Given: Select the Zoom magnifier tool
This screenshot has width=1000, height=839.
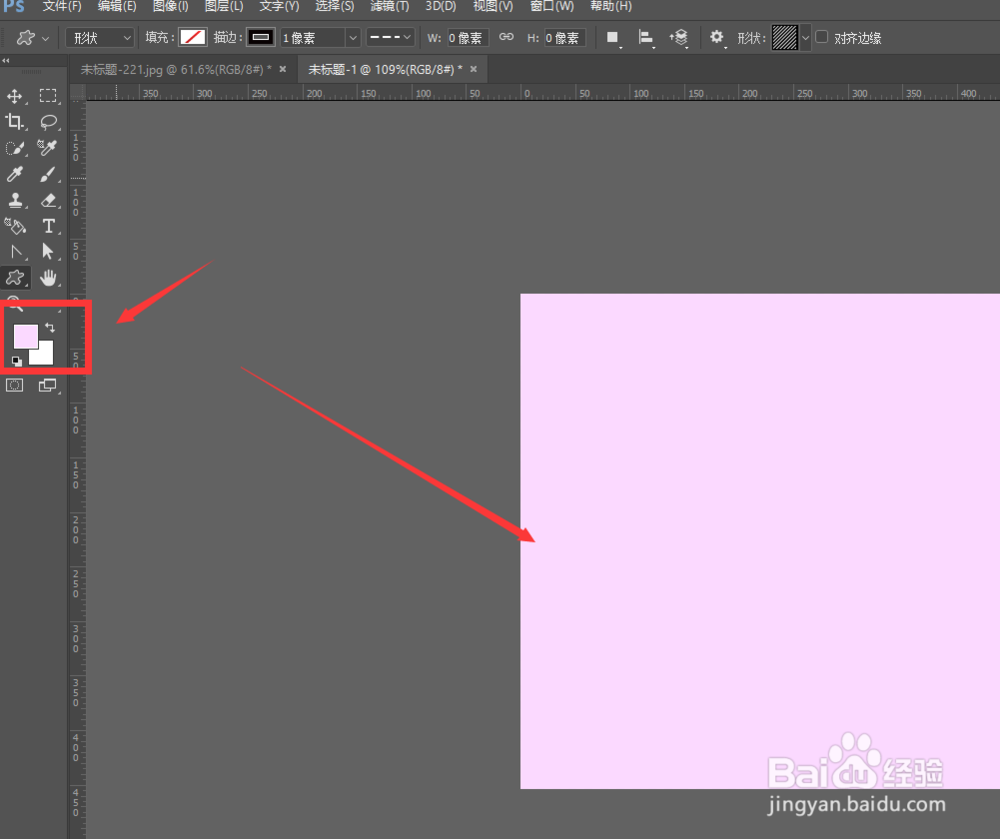Looking at the screenshot, I should click(x=15, y=303).
